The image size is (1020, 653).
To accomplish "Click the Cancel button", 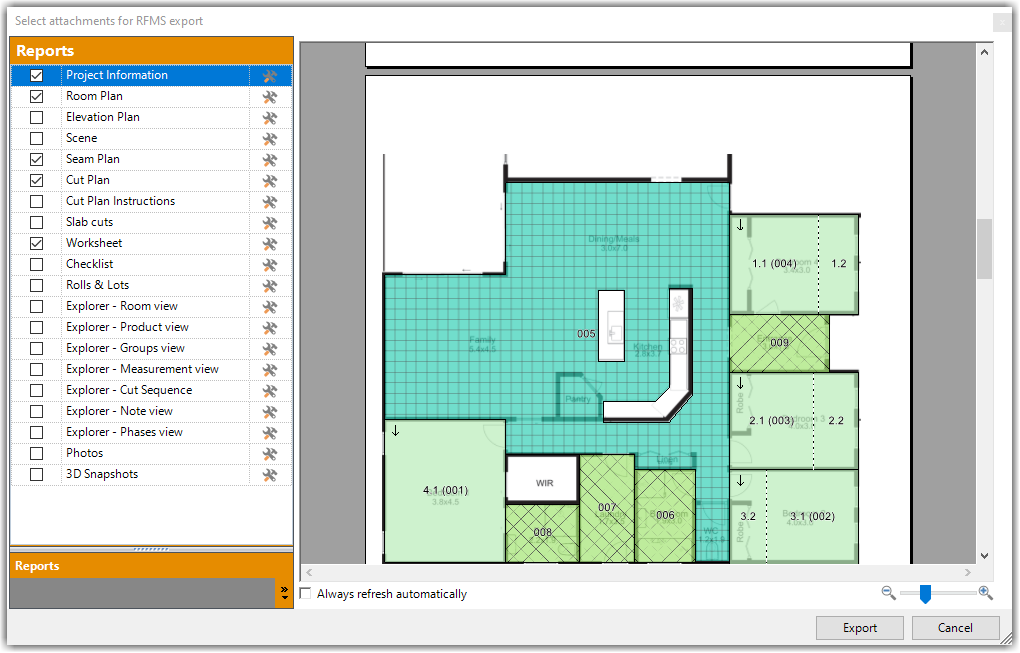I will tap(955, 628).
